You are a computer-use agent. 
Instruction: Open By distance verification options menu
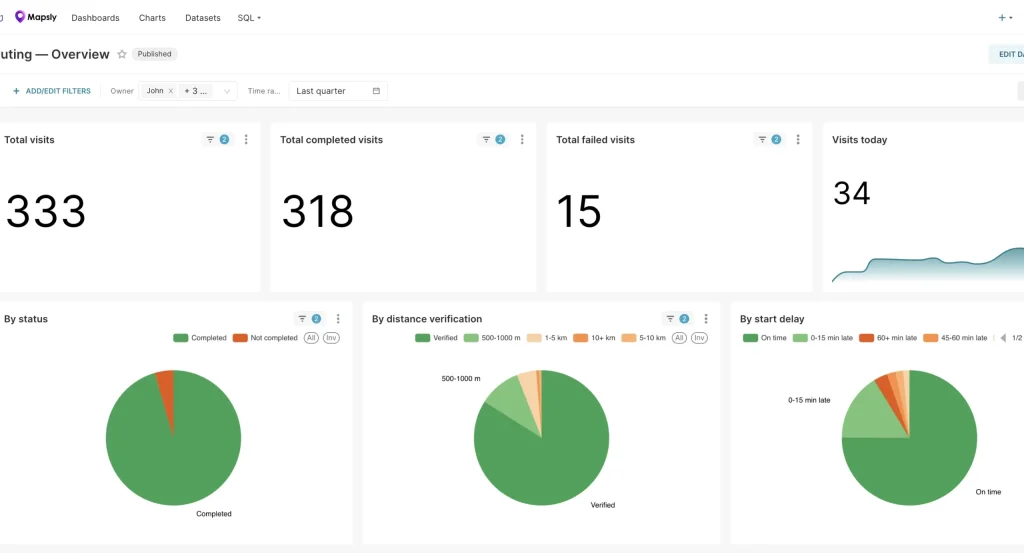[x=706, y=319]
